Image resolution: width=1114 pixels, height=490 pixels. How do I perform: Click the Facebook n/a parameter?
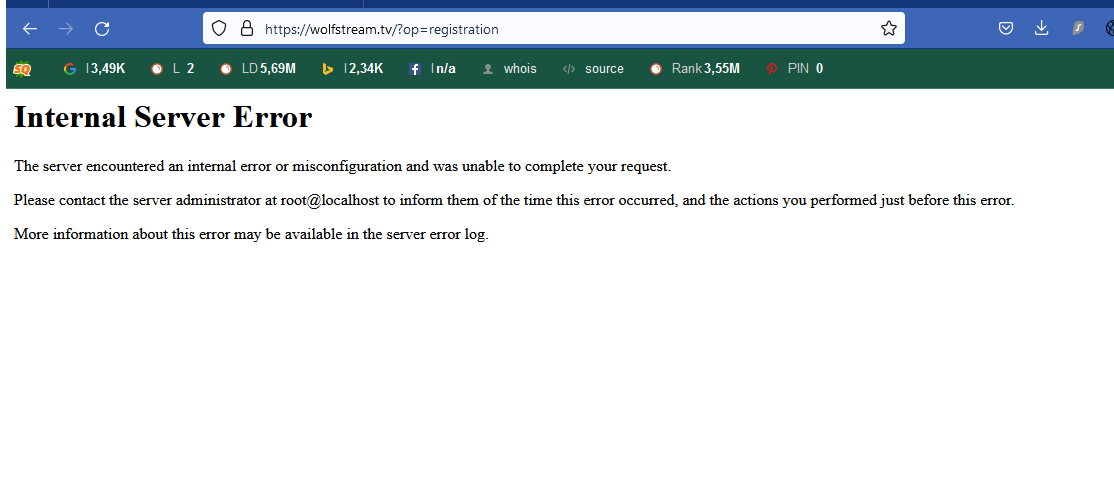coord(433,69)
